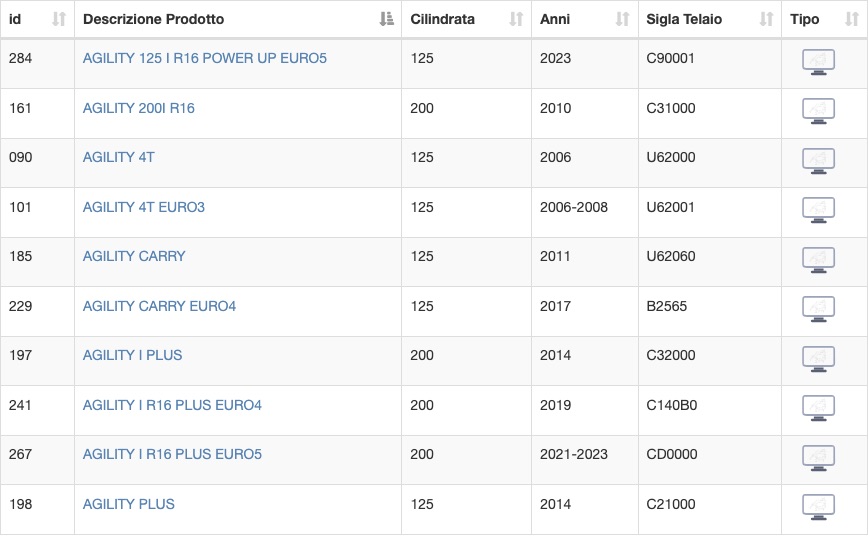Sort the Anni column

click(622, 19)
